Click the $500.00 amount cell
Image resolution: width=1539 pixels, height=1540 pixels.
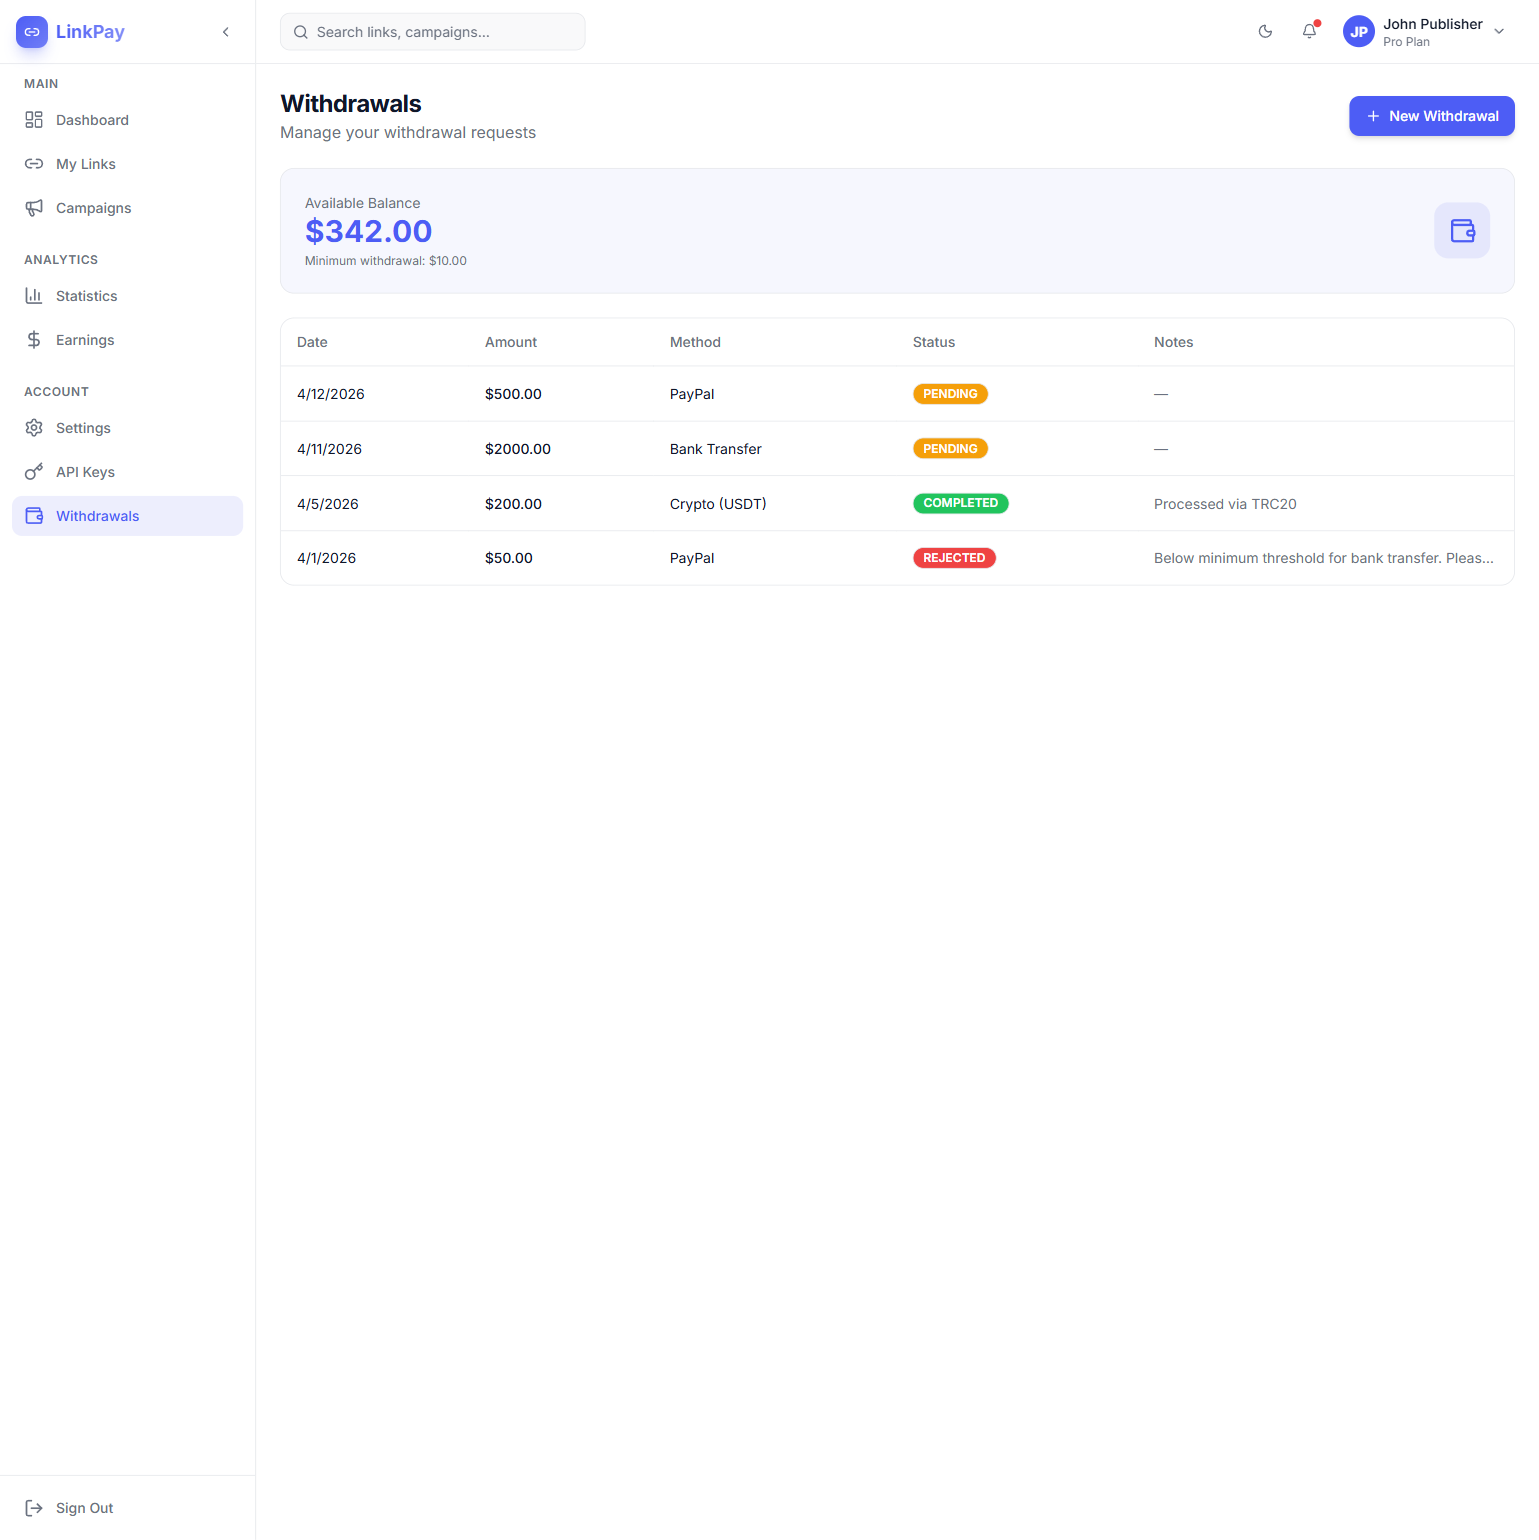pos(513,394)
